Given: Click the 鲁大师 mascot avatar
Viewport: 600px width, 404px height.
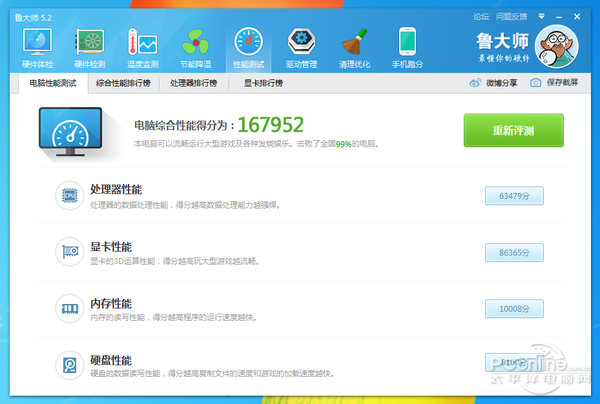Looking at the screenshot, I should [556, 46].
